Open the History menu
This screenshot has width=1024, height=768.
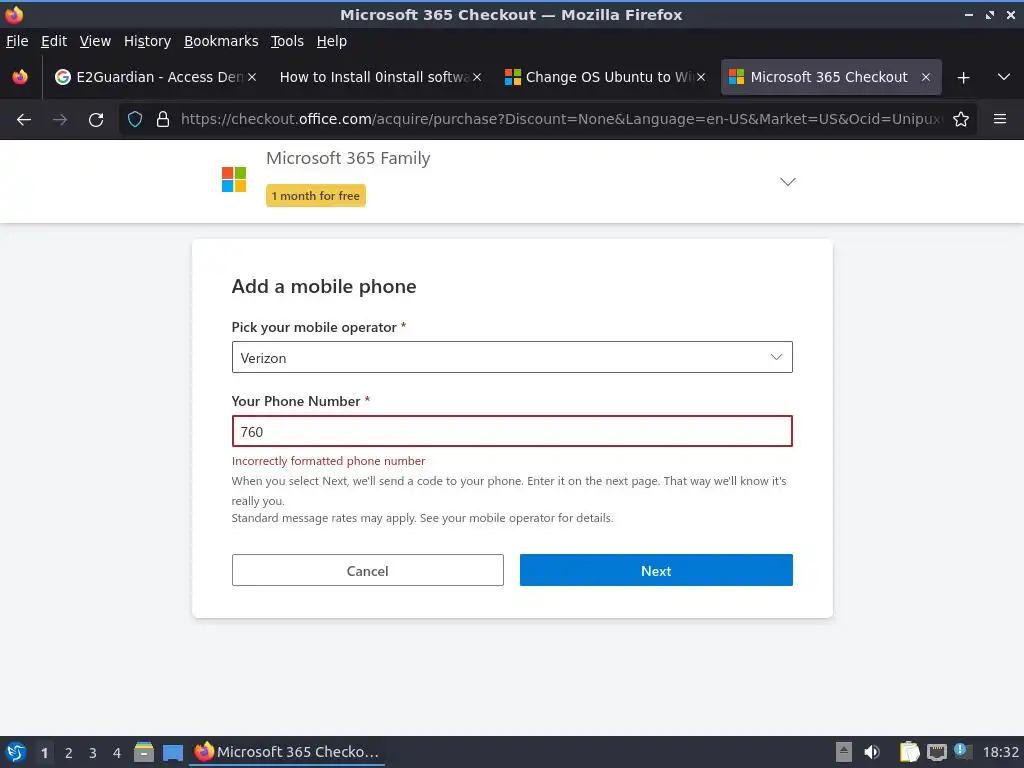coord(147,41)
